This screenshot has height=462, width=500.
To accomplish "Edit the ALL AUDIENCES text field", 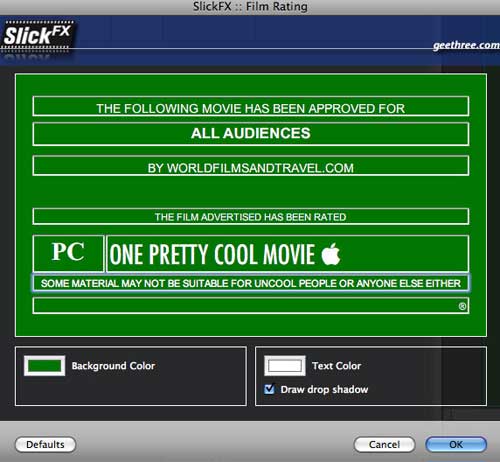I will 251,134.
